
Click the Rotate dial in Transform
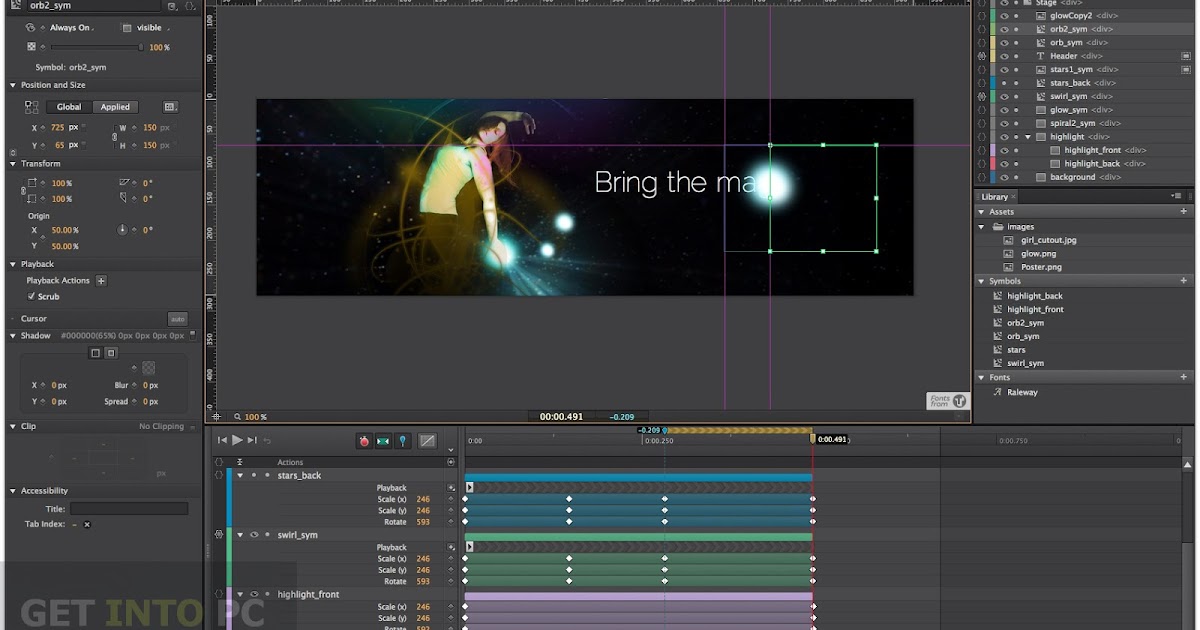tap(123, 230)
